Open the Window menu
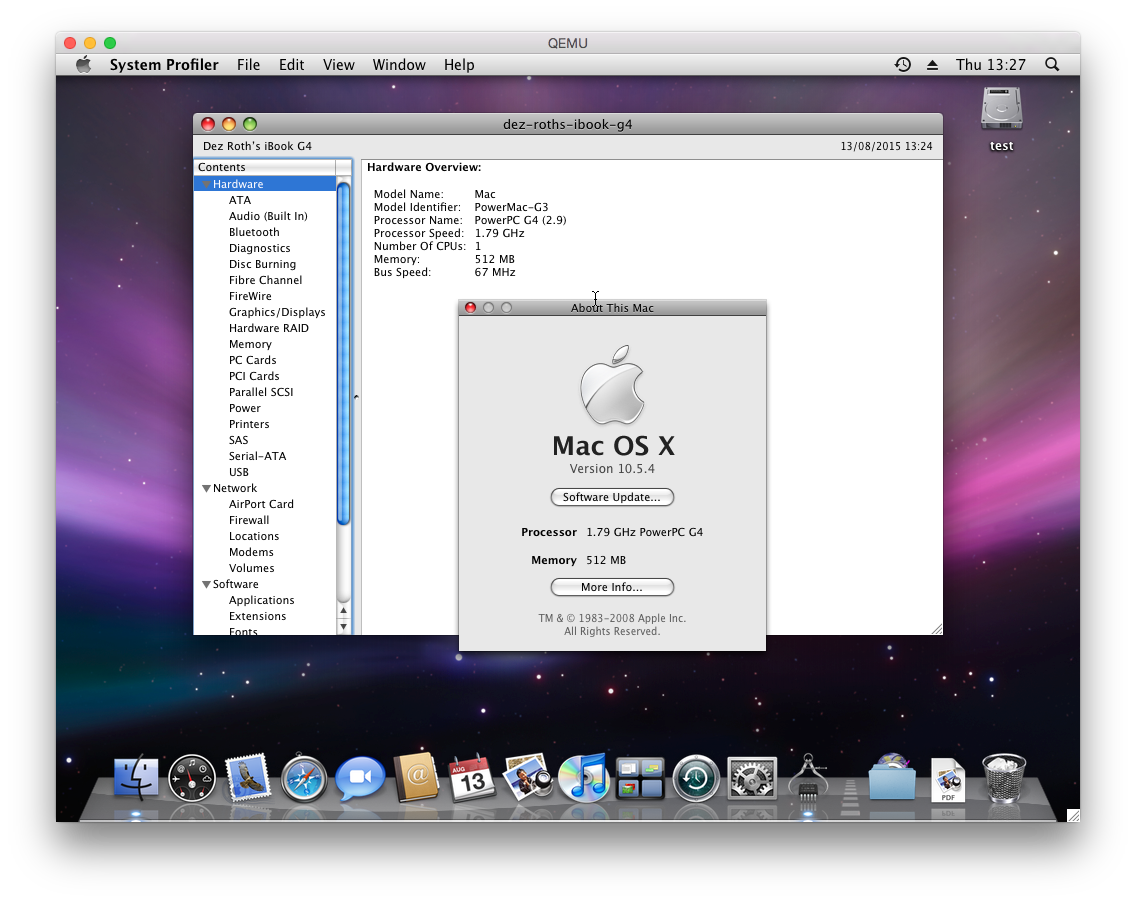 (x=399, y=65)
